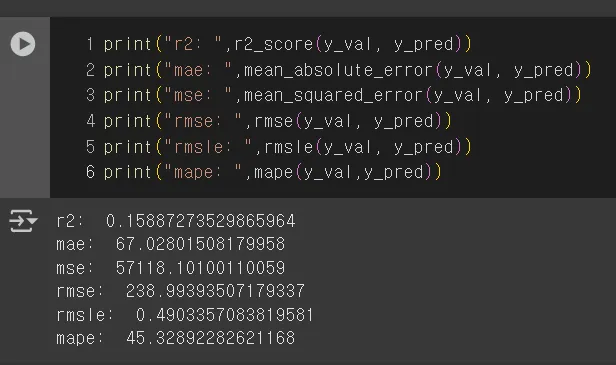Click the rmse output value 238.99
The height and width of the screenshot is (365, 616).
tap(215, 291)
